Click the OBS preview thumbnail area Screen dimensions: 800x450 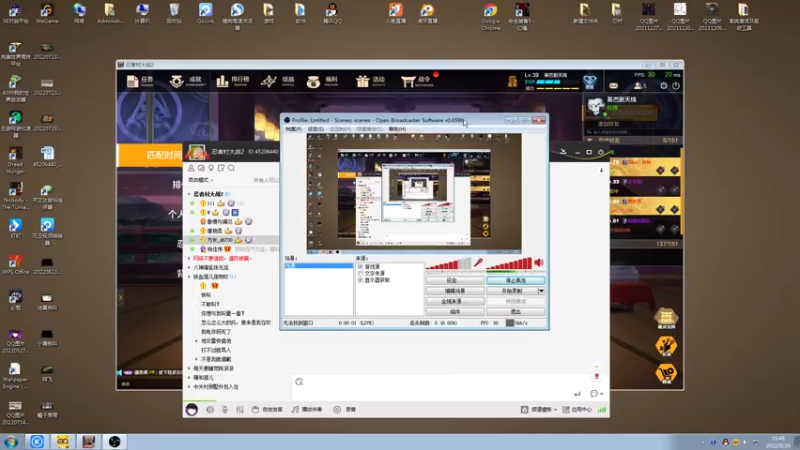click(414, 193)
